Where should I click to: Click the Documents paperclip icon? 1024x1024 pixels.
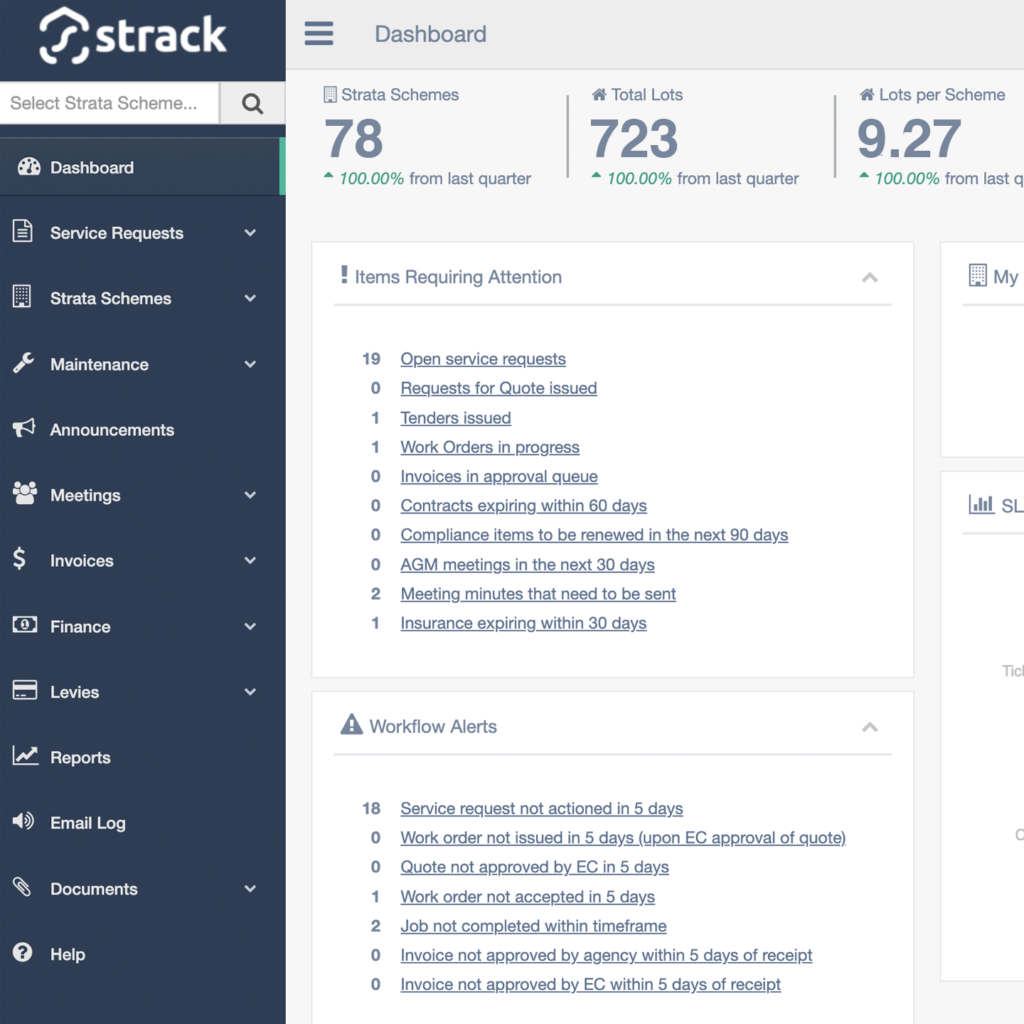(24, 888)
